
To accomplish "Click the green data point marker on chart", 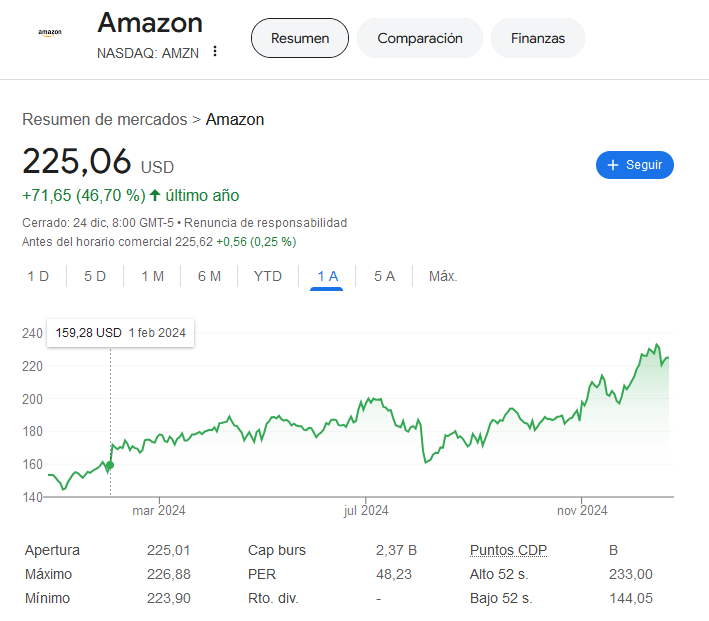I will [110, 465].
